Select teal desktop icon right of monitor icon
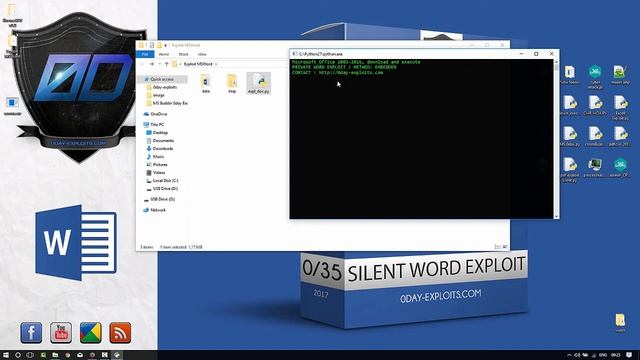 coord(620,167)
